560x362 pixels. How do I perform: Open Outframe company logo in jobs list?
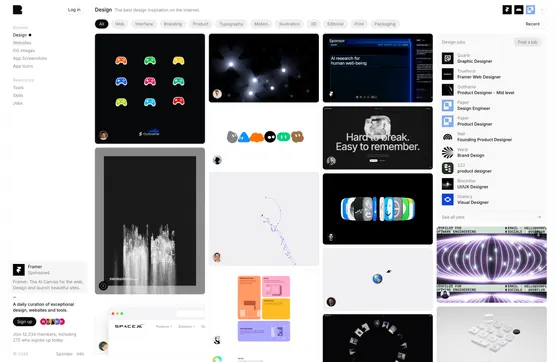click(448, 90)
